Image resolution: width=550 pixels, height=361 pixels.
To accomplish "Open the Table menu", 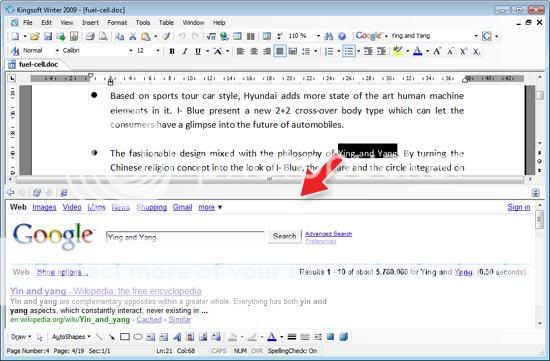I will [166, 22].
